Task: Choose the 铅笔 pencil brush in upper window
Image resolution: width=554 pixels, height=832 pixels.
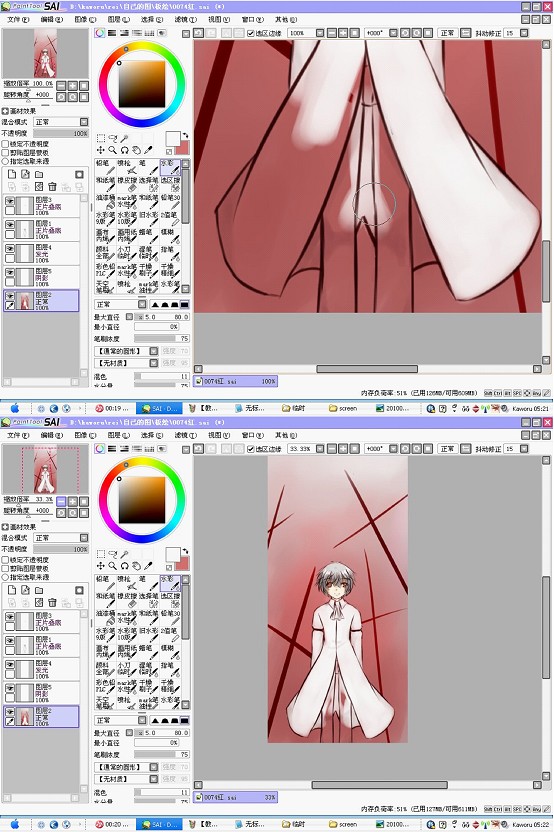Action: point(105,167)
